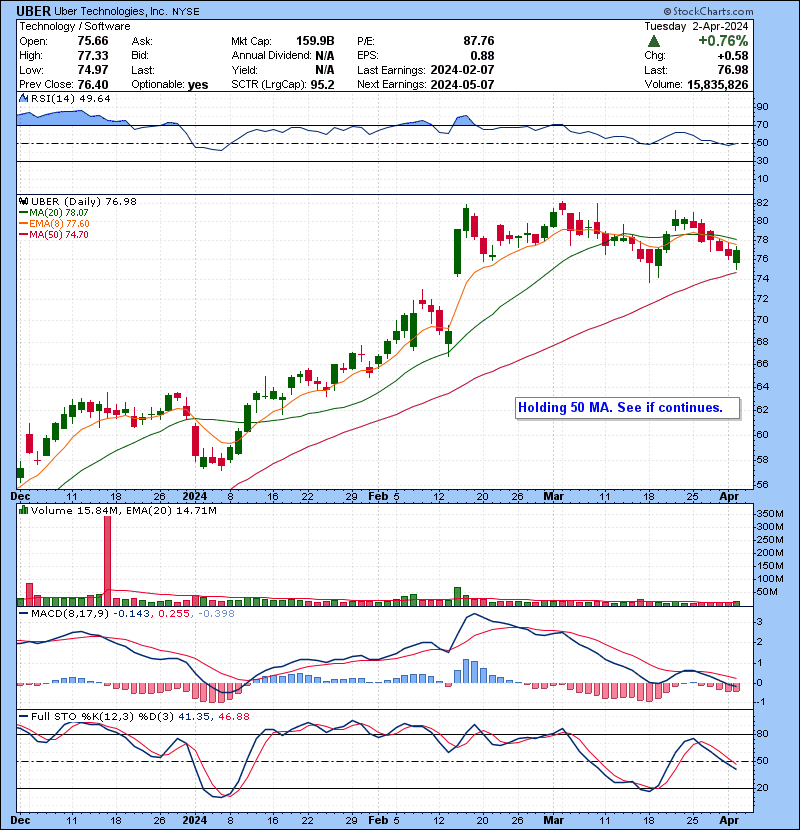Image resolution: width=800 pixels, height=830 pixels.
Task: Click the MA(50) 74.70 legend text
Action: click(59, 235)
